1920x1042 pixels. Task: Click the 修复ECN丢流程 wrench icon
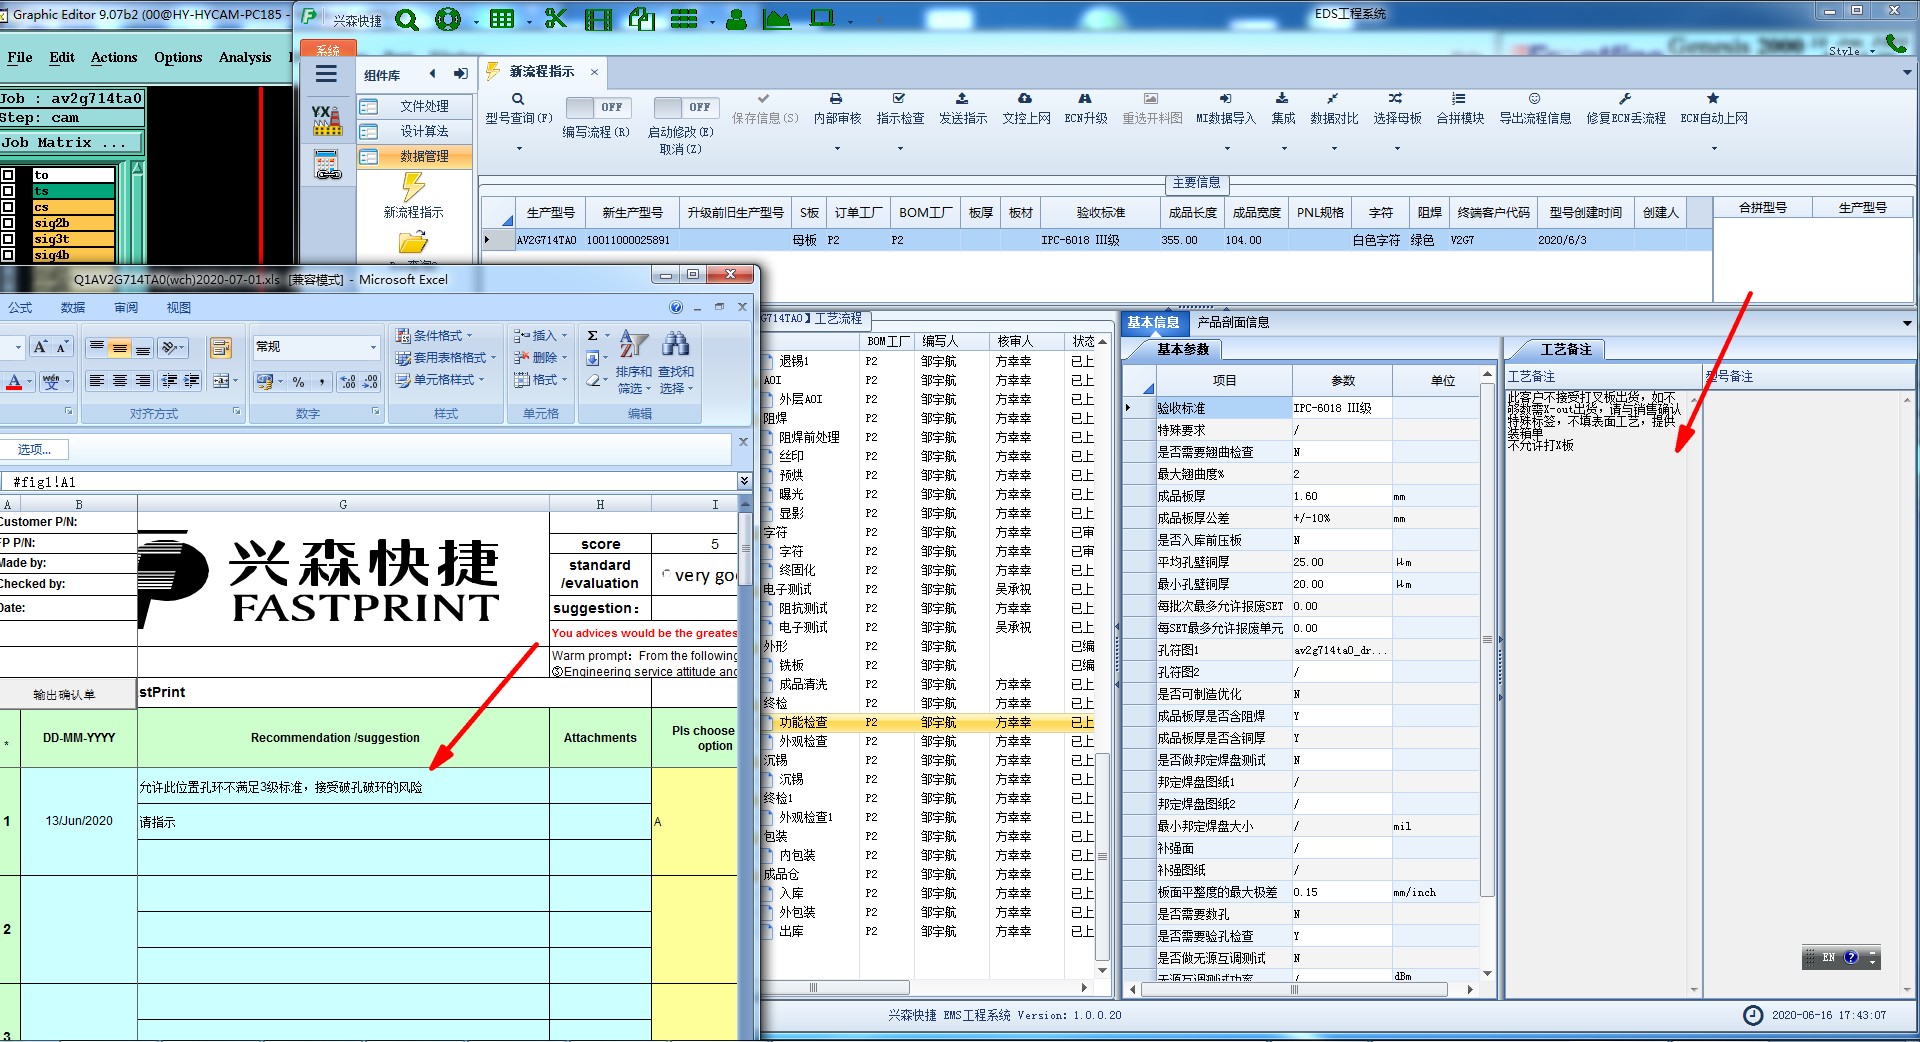click(1625, 99)
